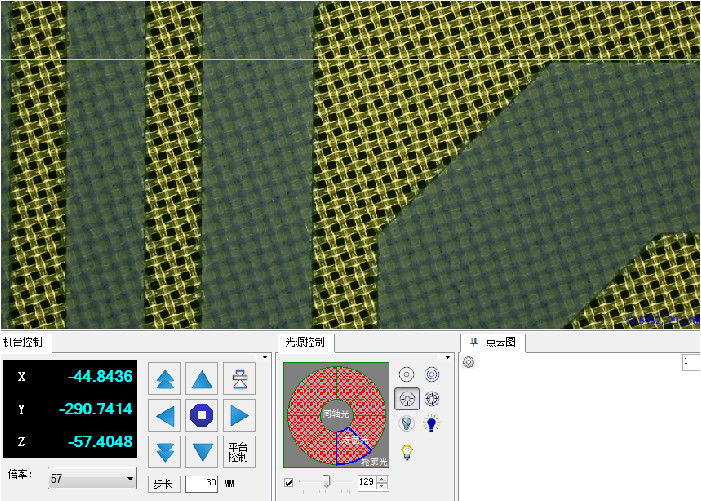
Task: Click the 平台控制 button
Action: (238, 451)
